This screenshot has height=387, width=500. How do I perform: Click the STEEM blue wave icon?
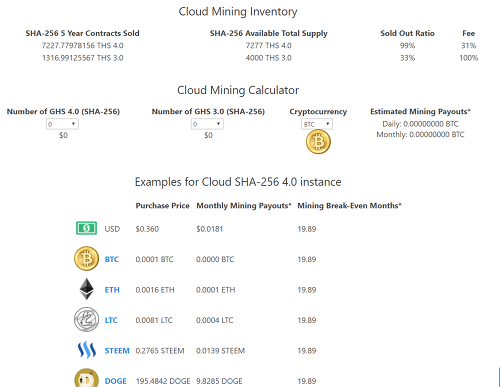(87, 350)
